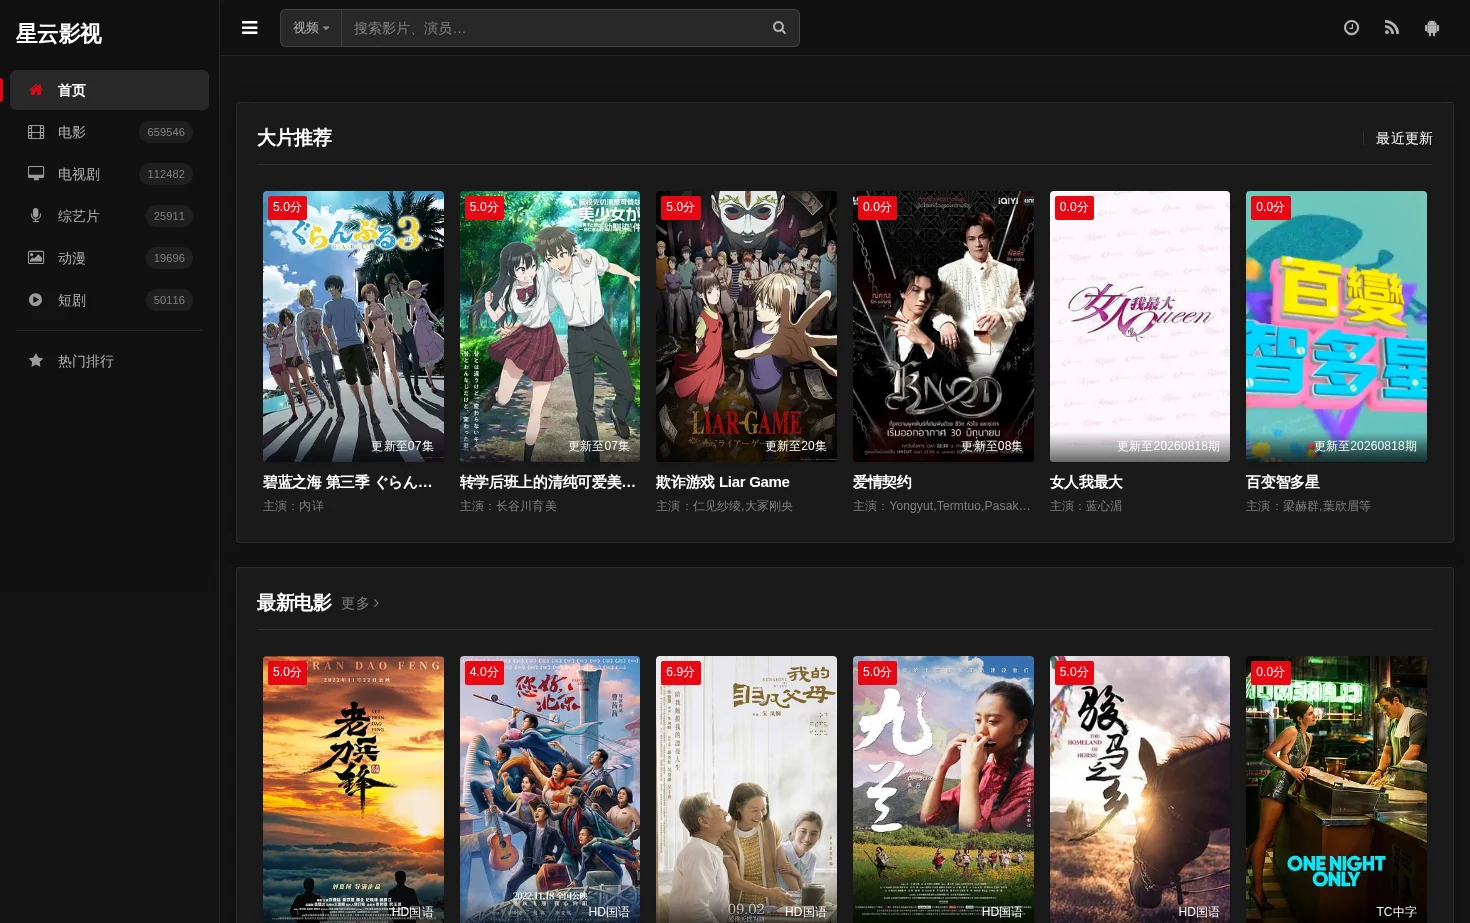
Task: Click the microphone icon beside 综艺片
Action: pos(36,216)
